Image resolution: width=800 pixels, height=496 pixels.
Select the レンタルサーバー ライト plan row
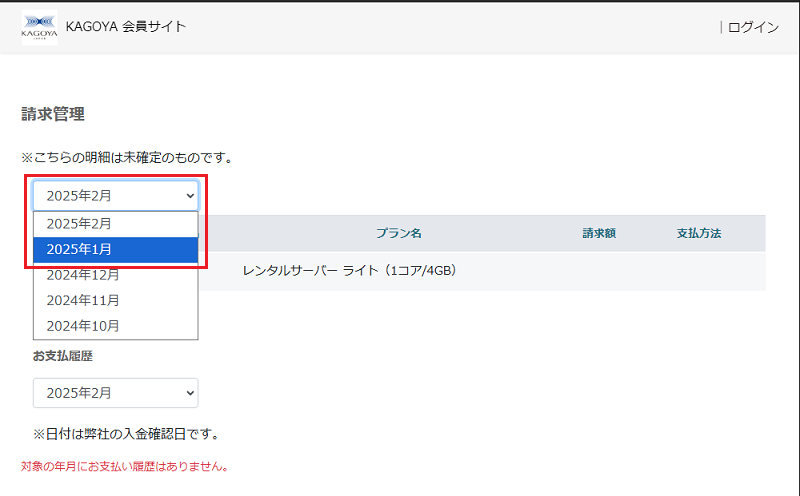coord(350,271)
